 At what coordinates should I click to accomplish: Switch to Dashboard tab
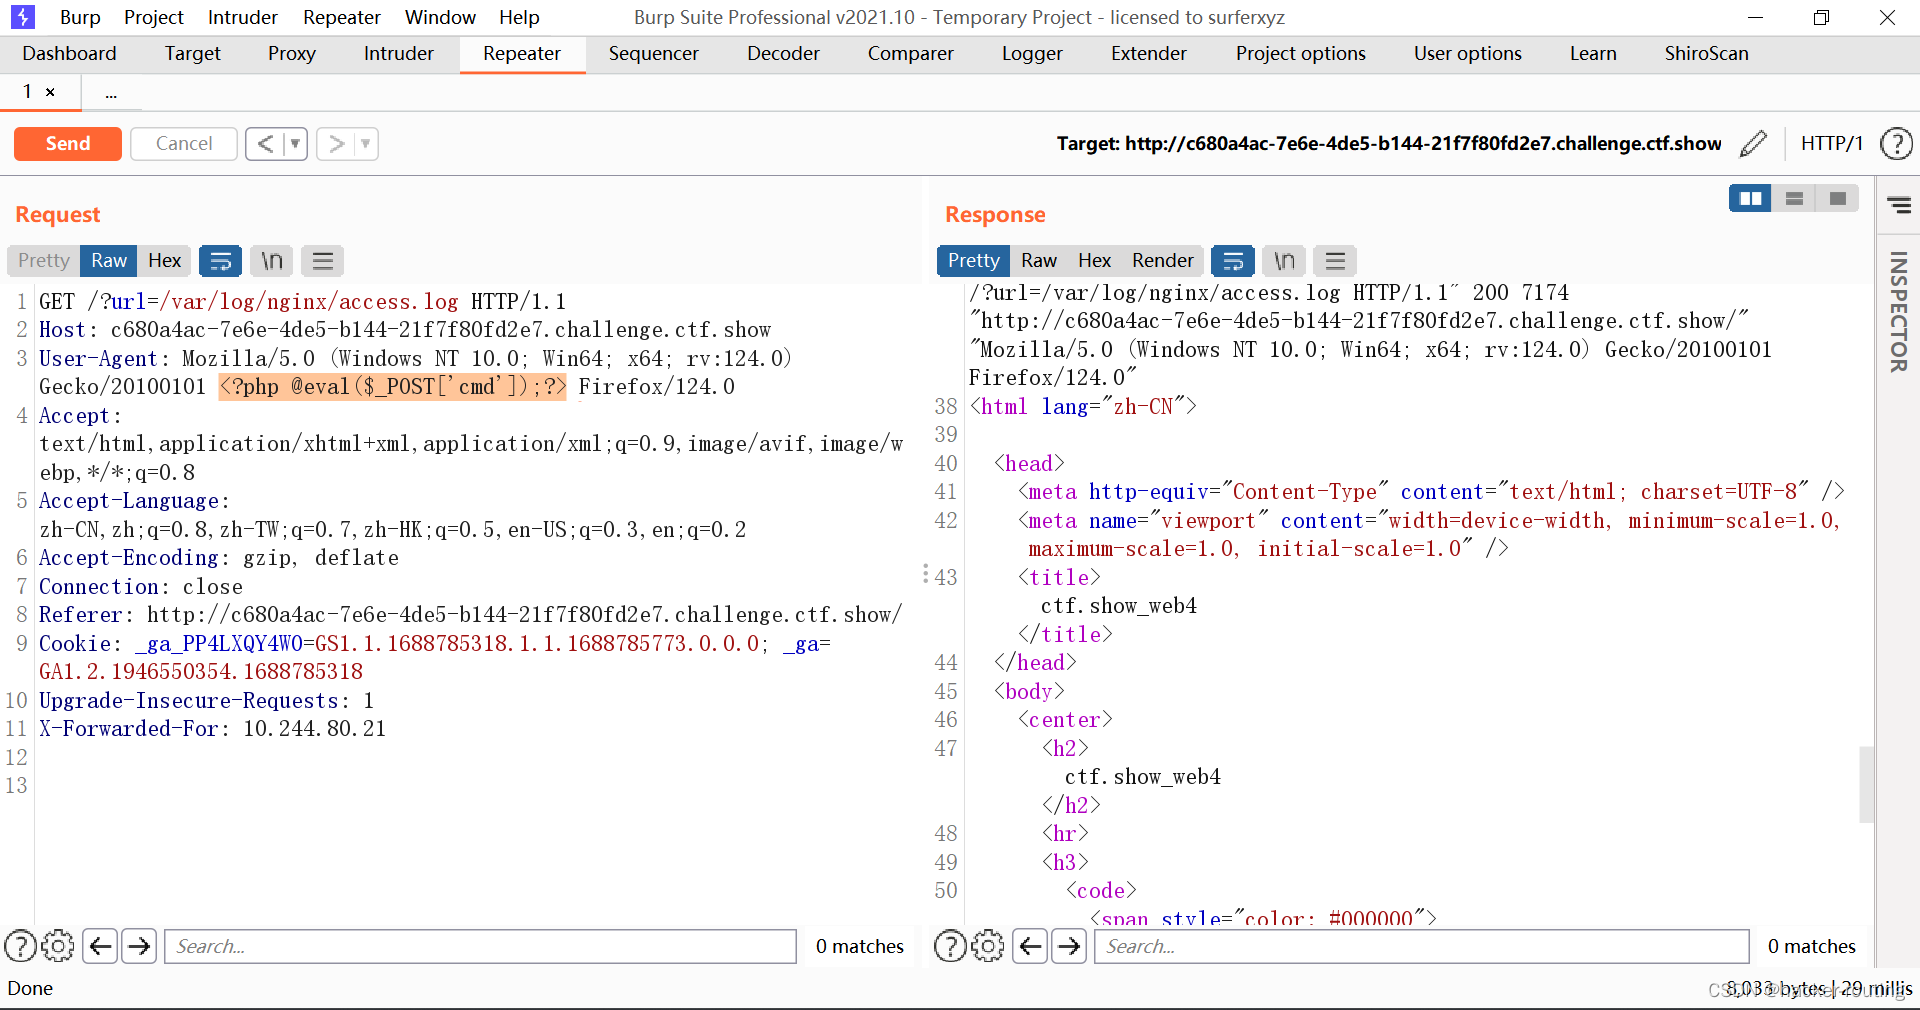69,54
